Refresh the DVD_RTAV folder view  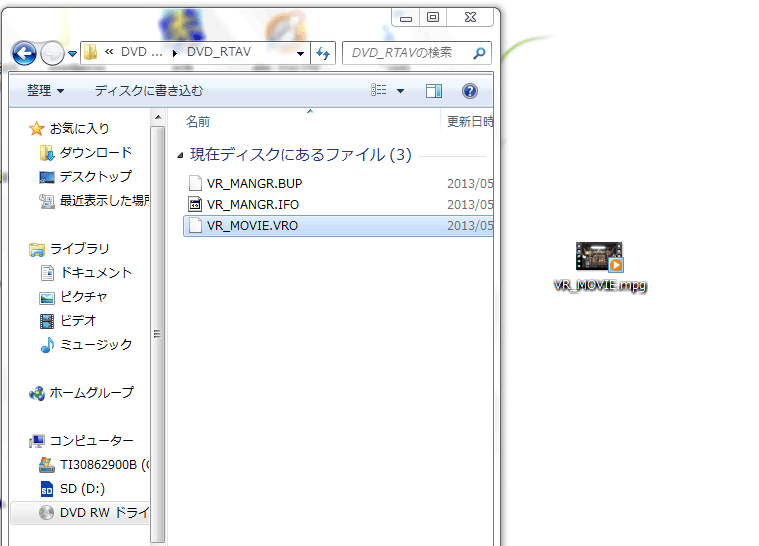click(323, 53)
